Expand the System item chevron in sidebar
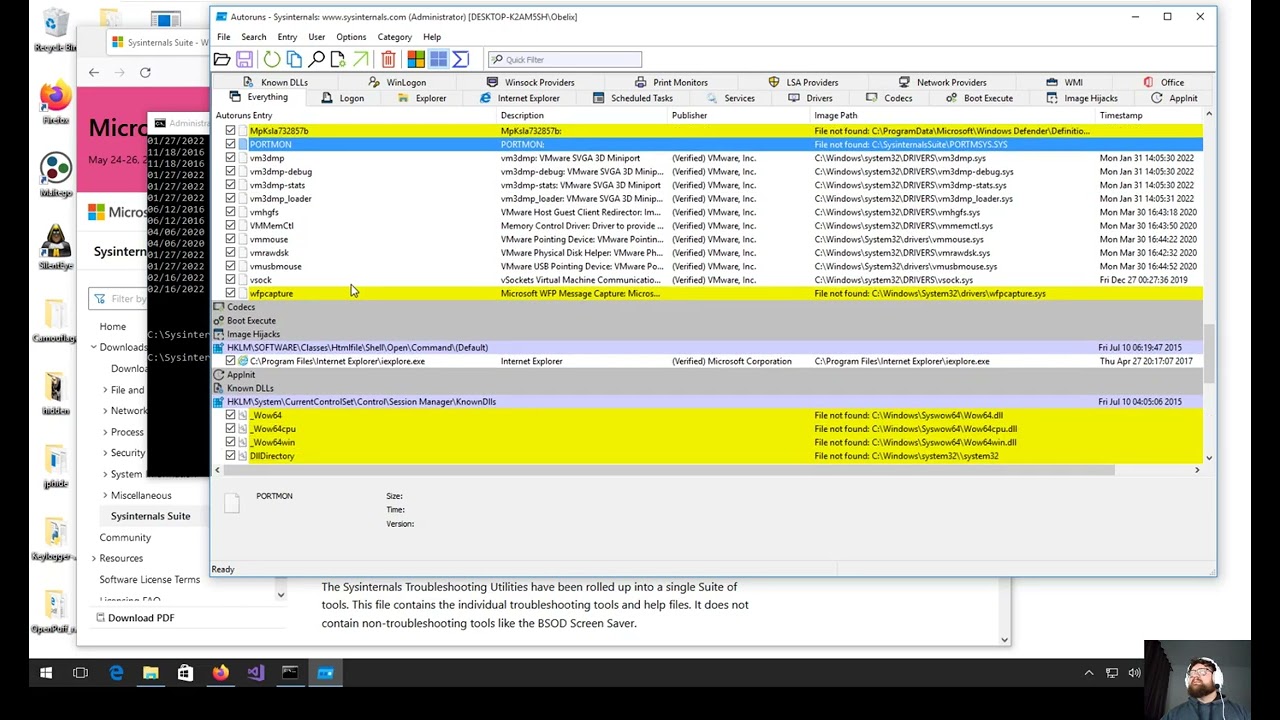This screenshot has width=1280, height=720. [x=105, y=474]
